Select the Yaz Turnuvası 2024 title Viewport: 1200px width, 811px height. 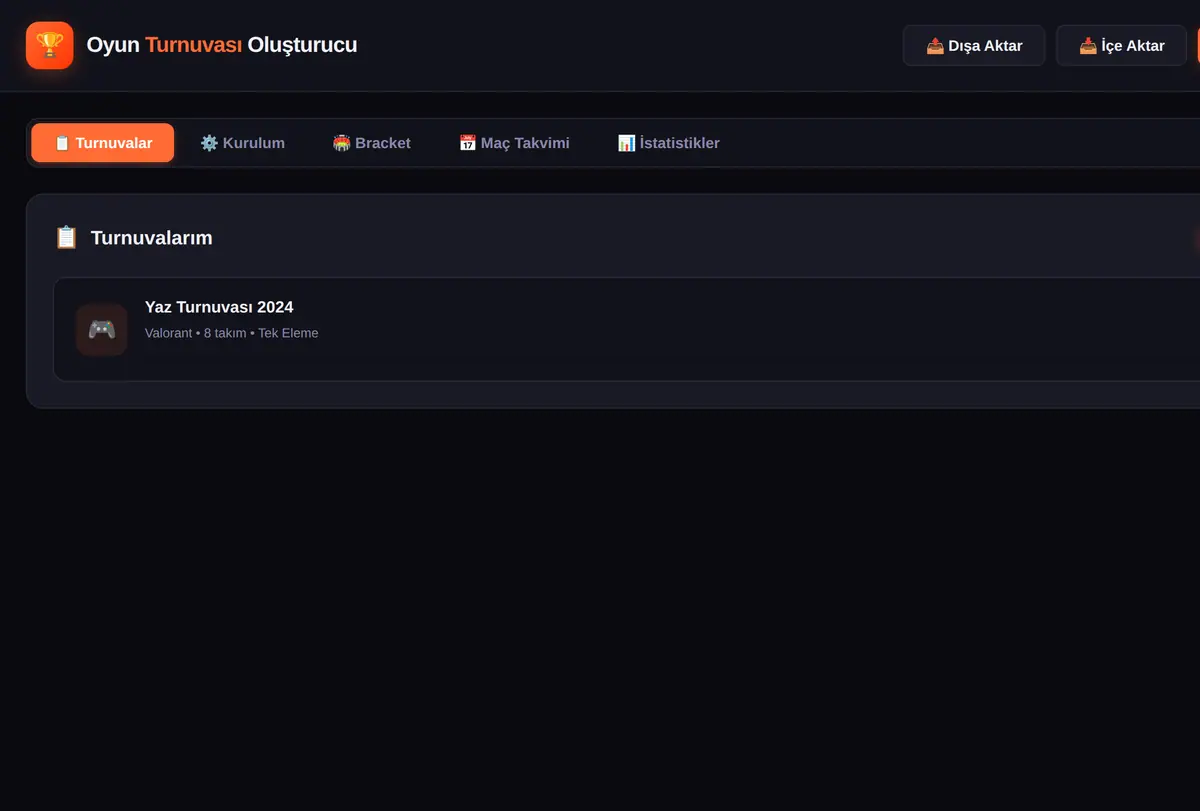tap(219, 307)
